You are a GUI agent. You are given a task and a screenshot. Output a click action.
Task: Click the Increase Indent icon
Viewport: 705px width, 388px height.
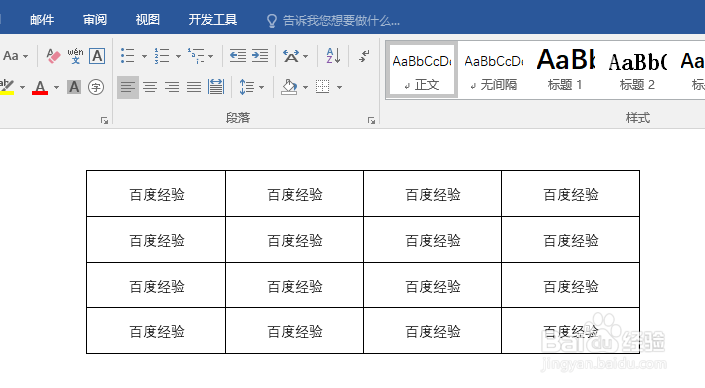point(260,56)
